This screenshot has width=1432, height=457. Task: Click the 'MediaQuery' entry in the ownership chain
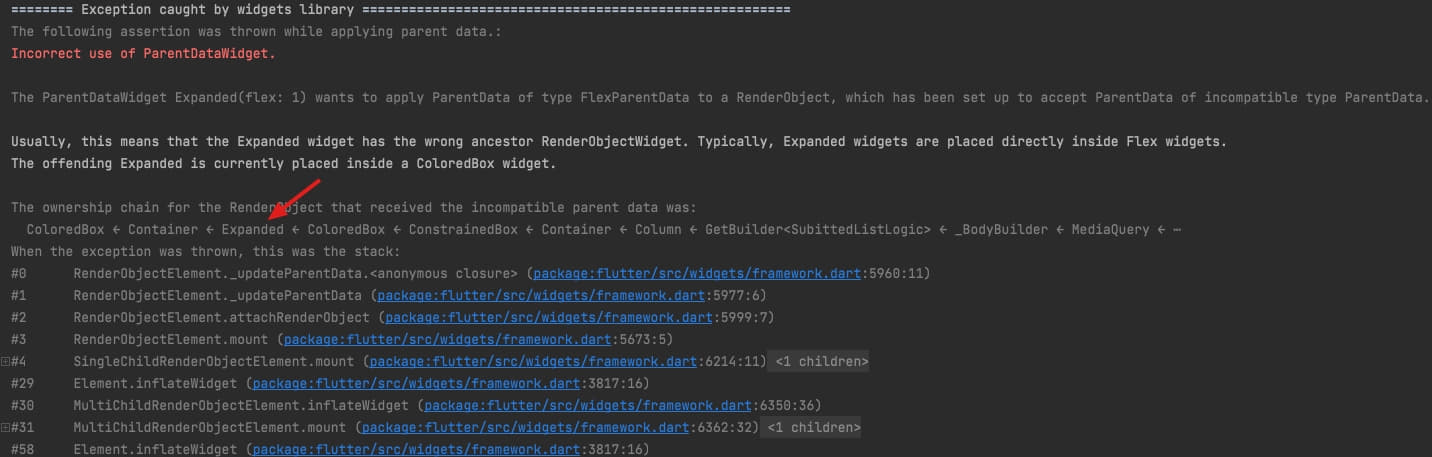1111,229
